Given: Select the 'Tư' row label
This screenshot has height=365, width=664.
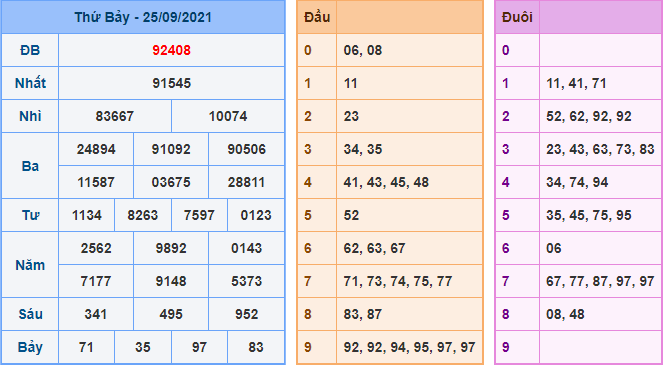Looking at the screenshot, I should click(30, 216).
